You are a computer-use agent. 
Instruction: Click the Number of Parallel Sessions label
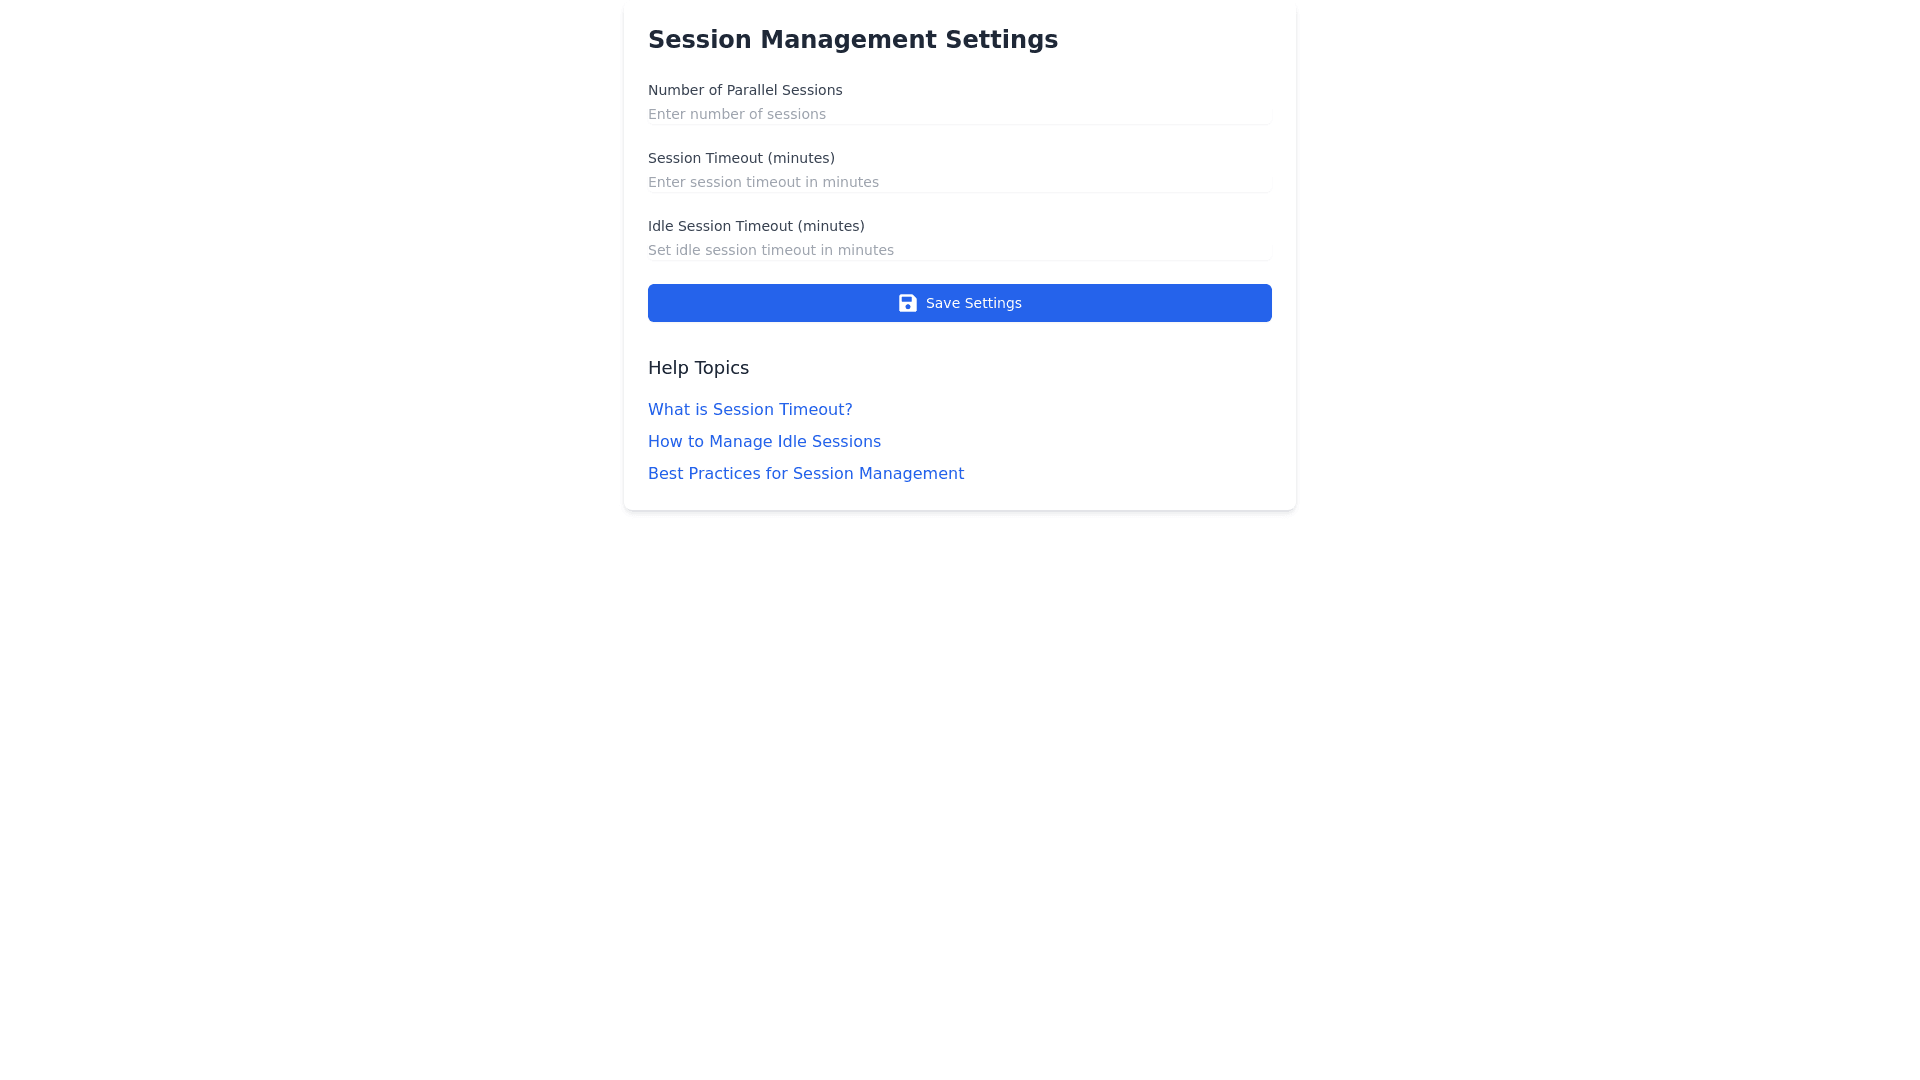click(x=745, y=90)
